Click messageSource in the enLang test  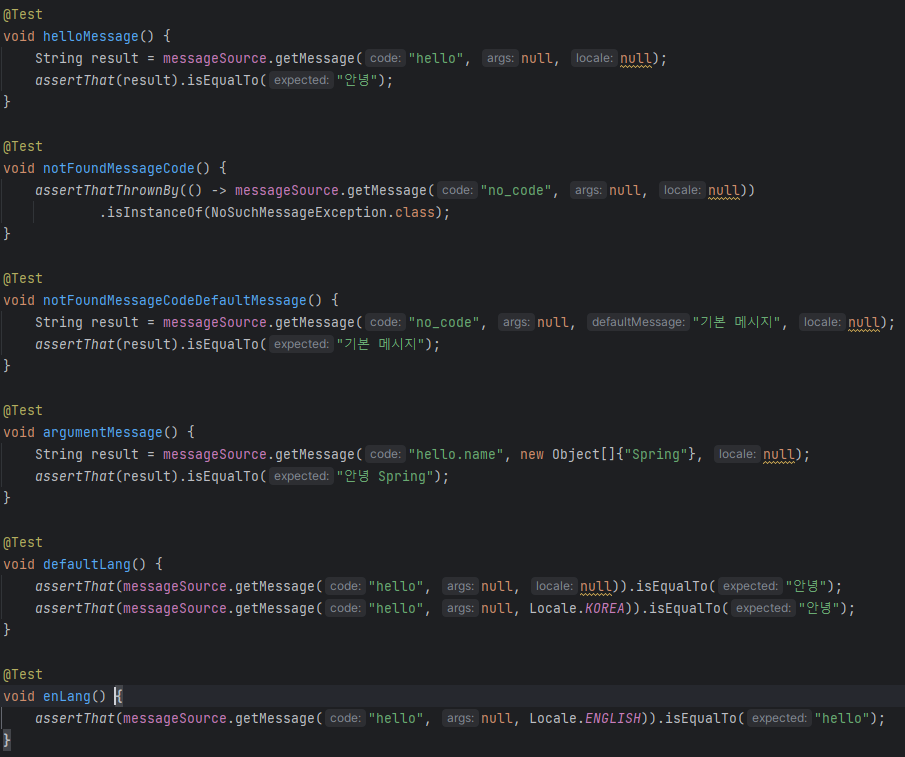(174, 719)
